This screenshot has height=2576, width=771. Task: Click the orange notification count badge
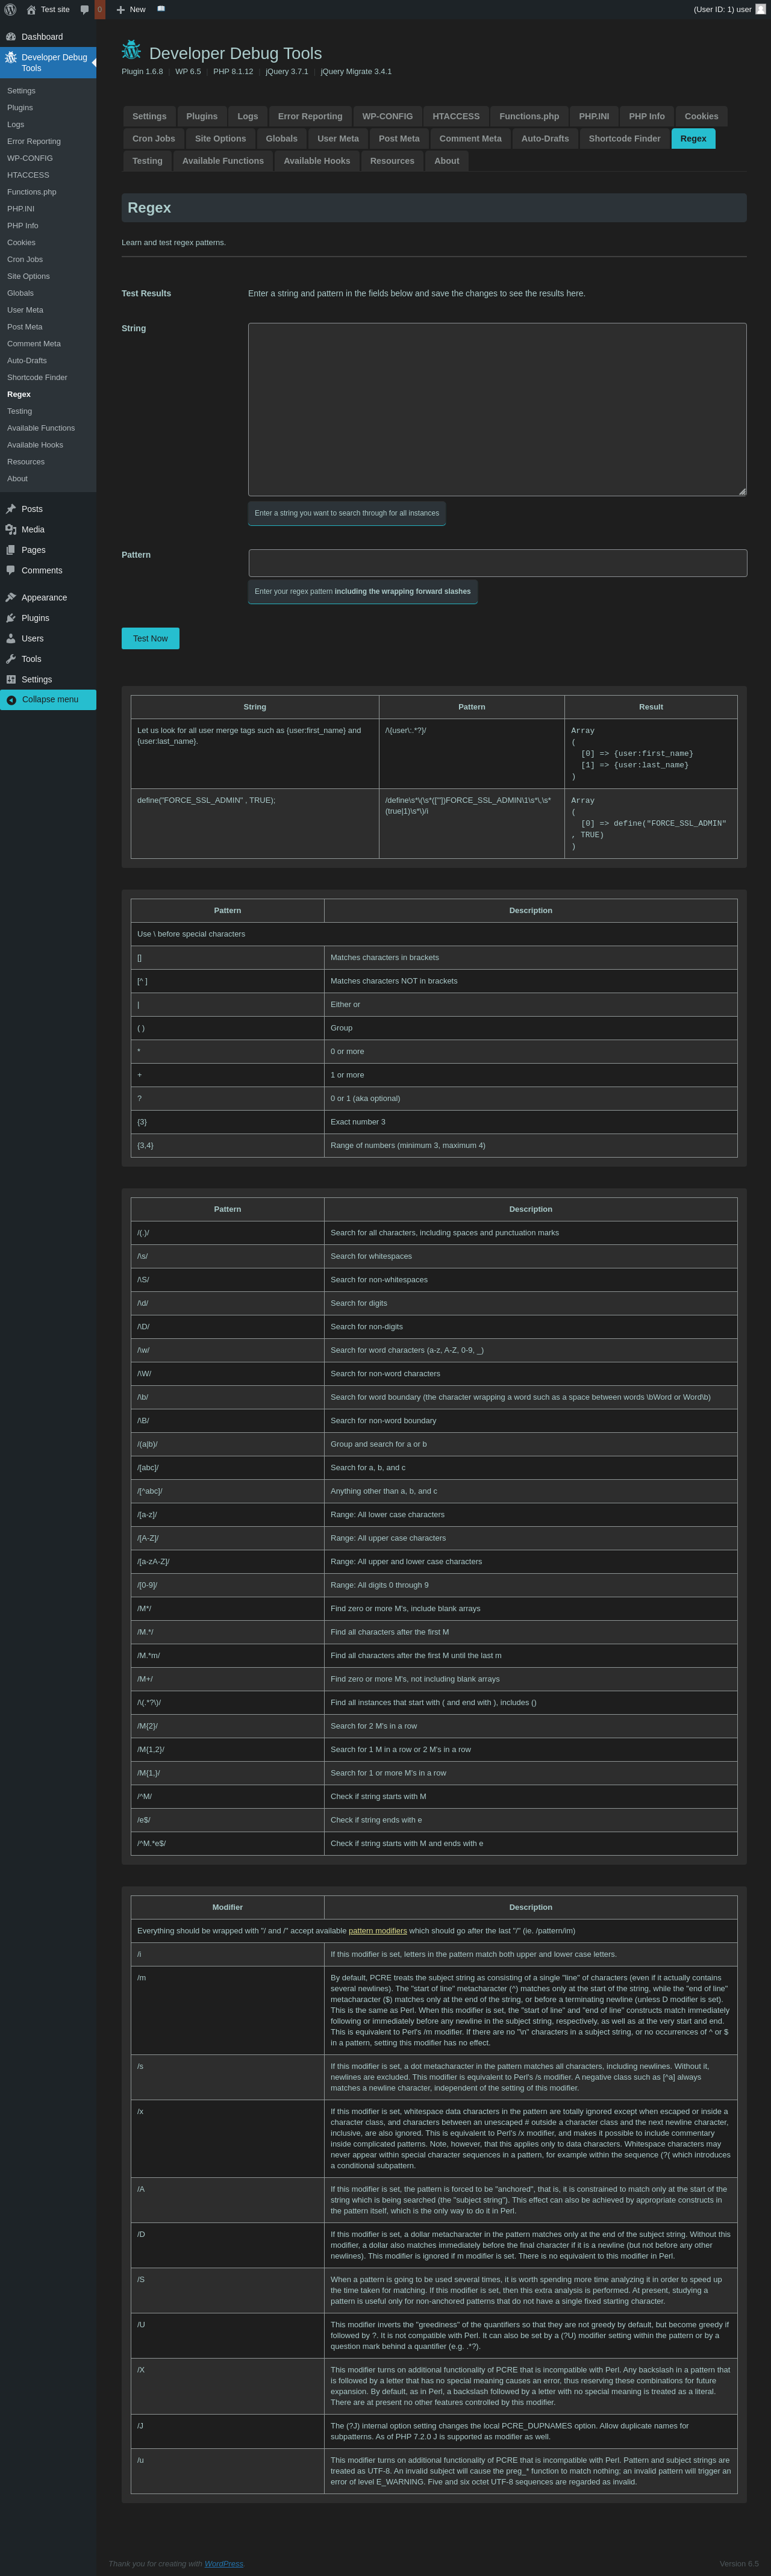pos(99,9)
